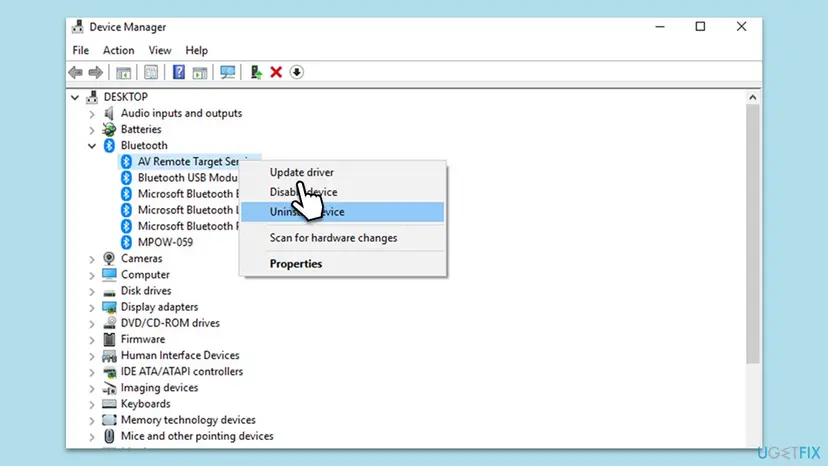Viewport: 828px width, 466px height.
Task: Expand the Batteries chevron
Action: 92,129
